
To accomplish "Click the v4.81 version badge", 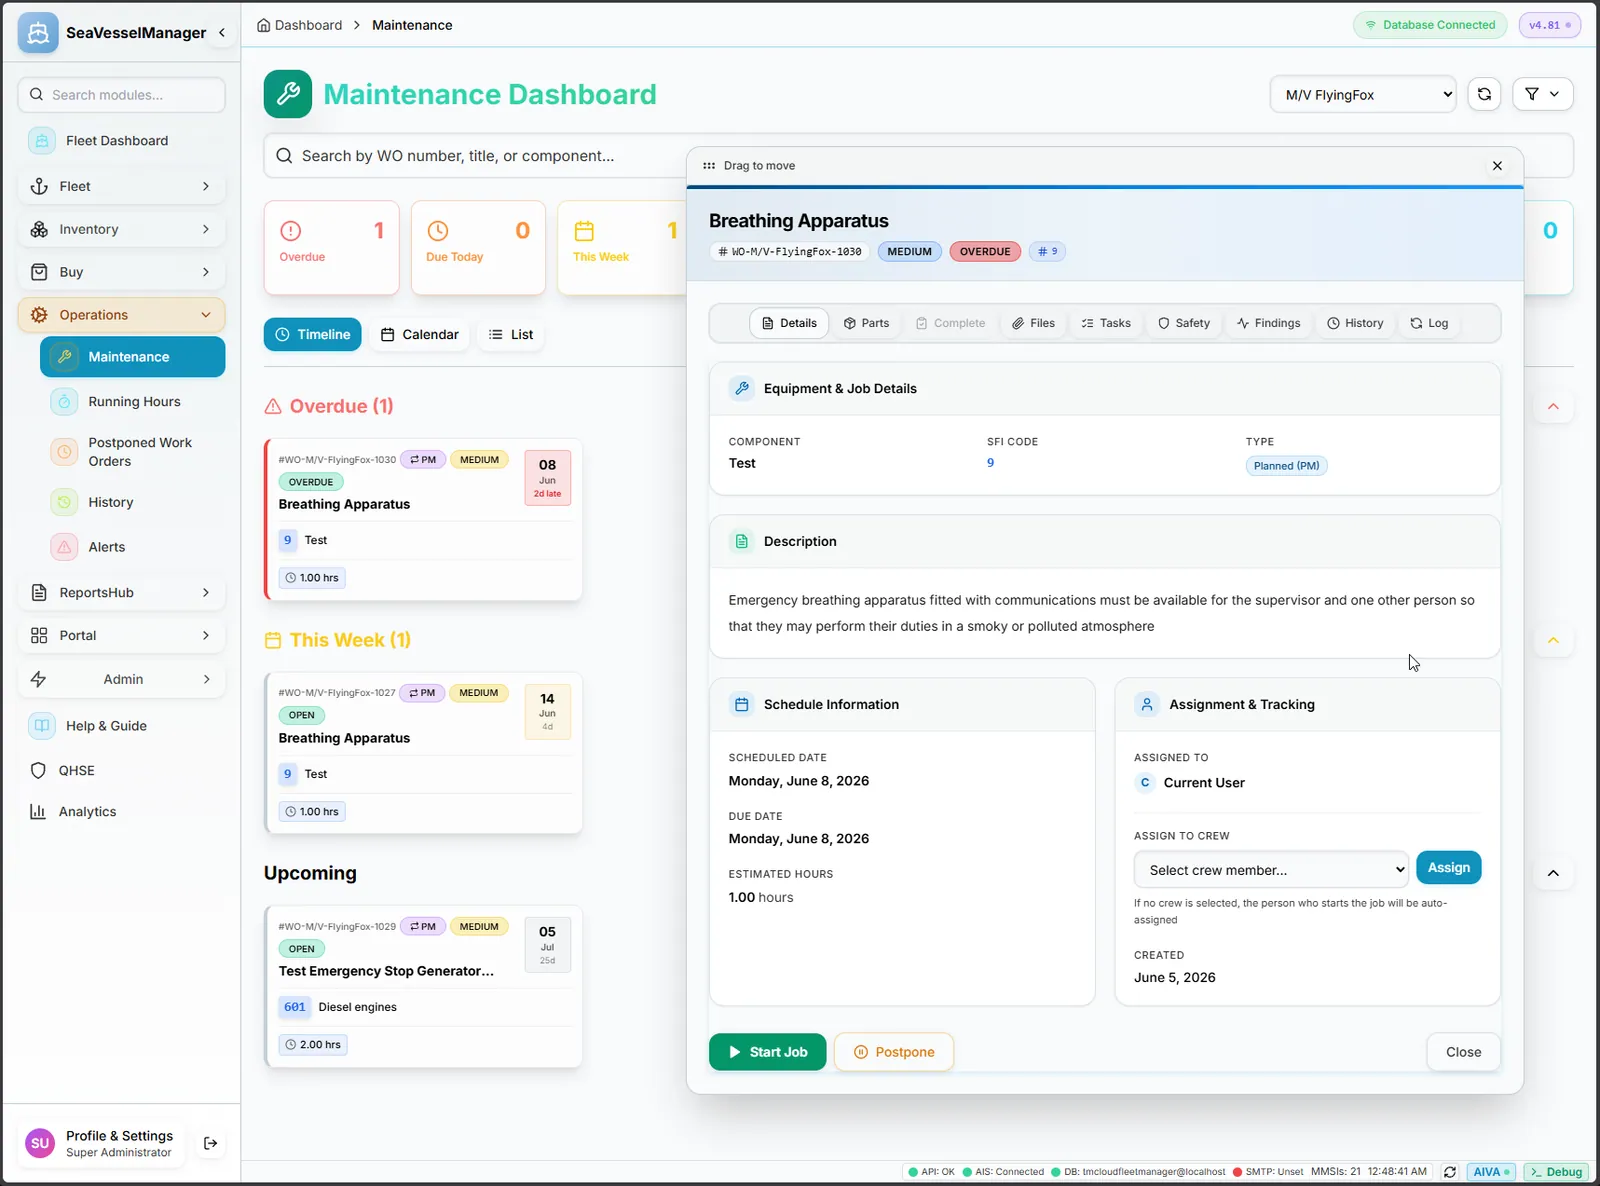I will click(1549, 25).
